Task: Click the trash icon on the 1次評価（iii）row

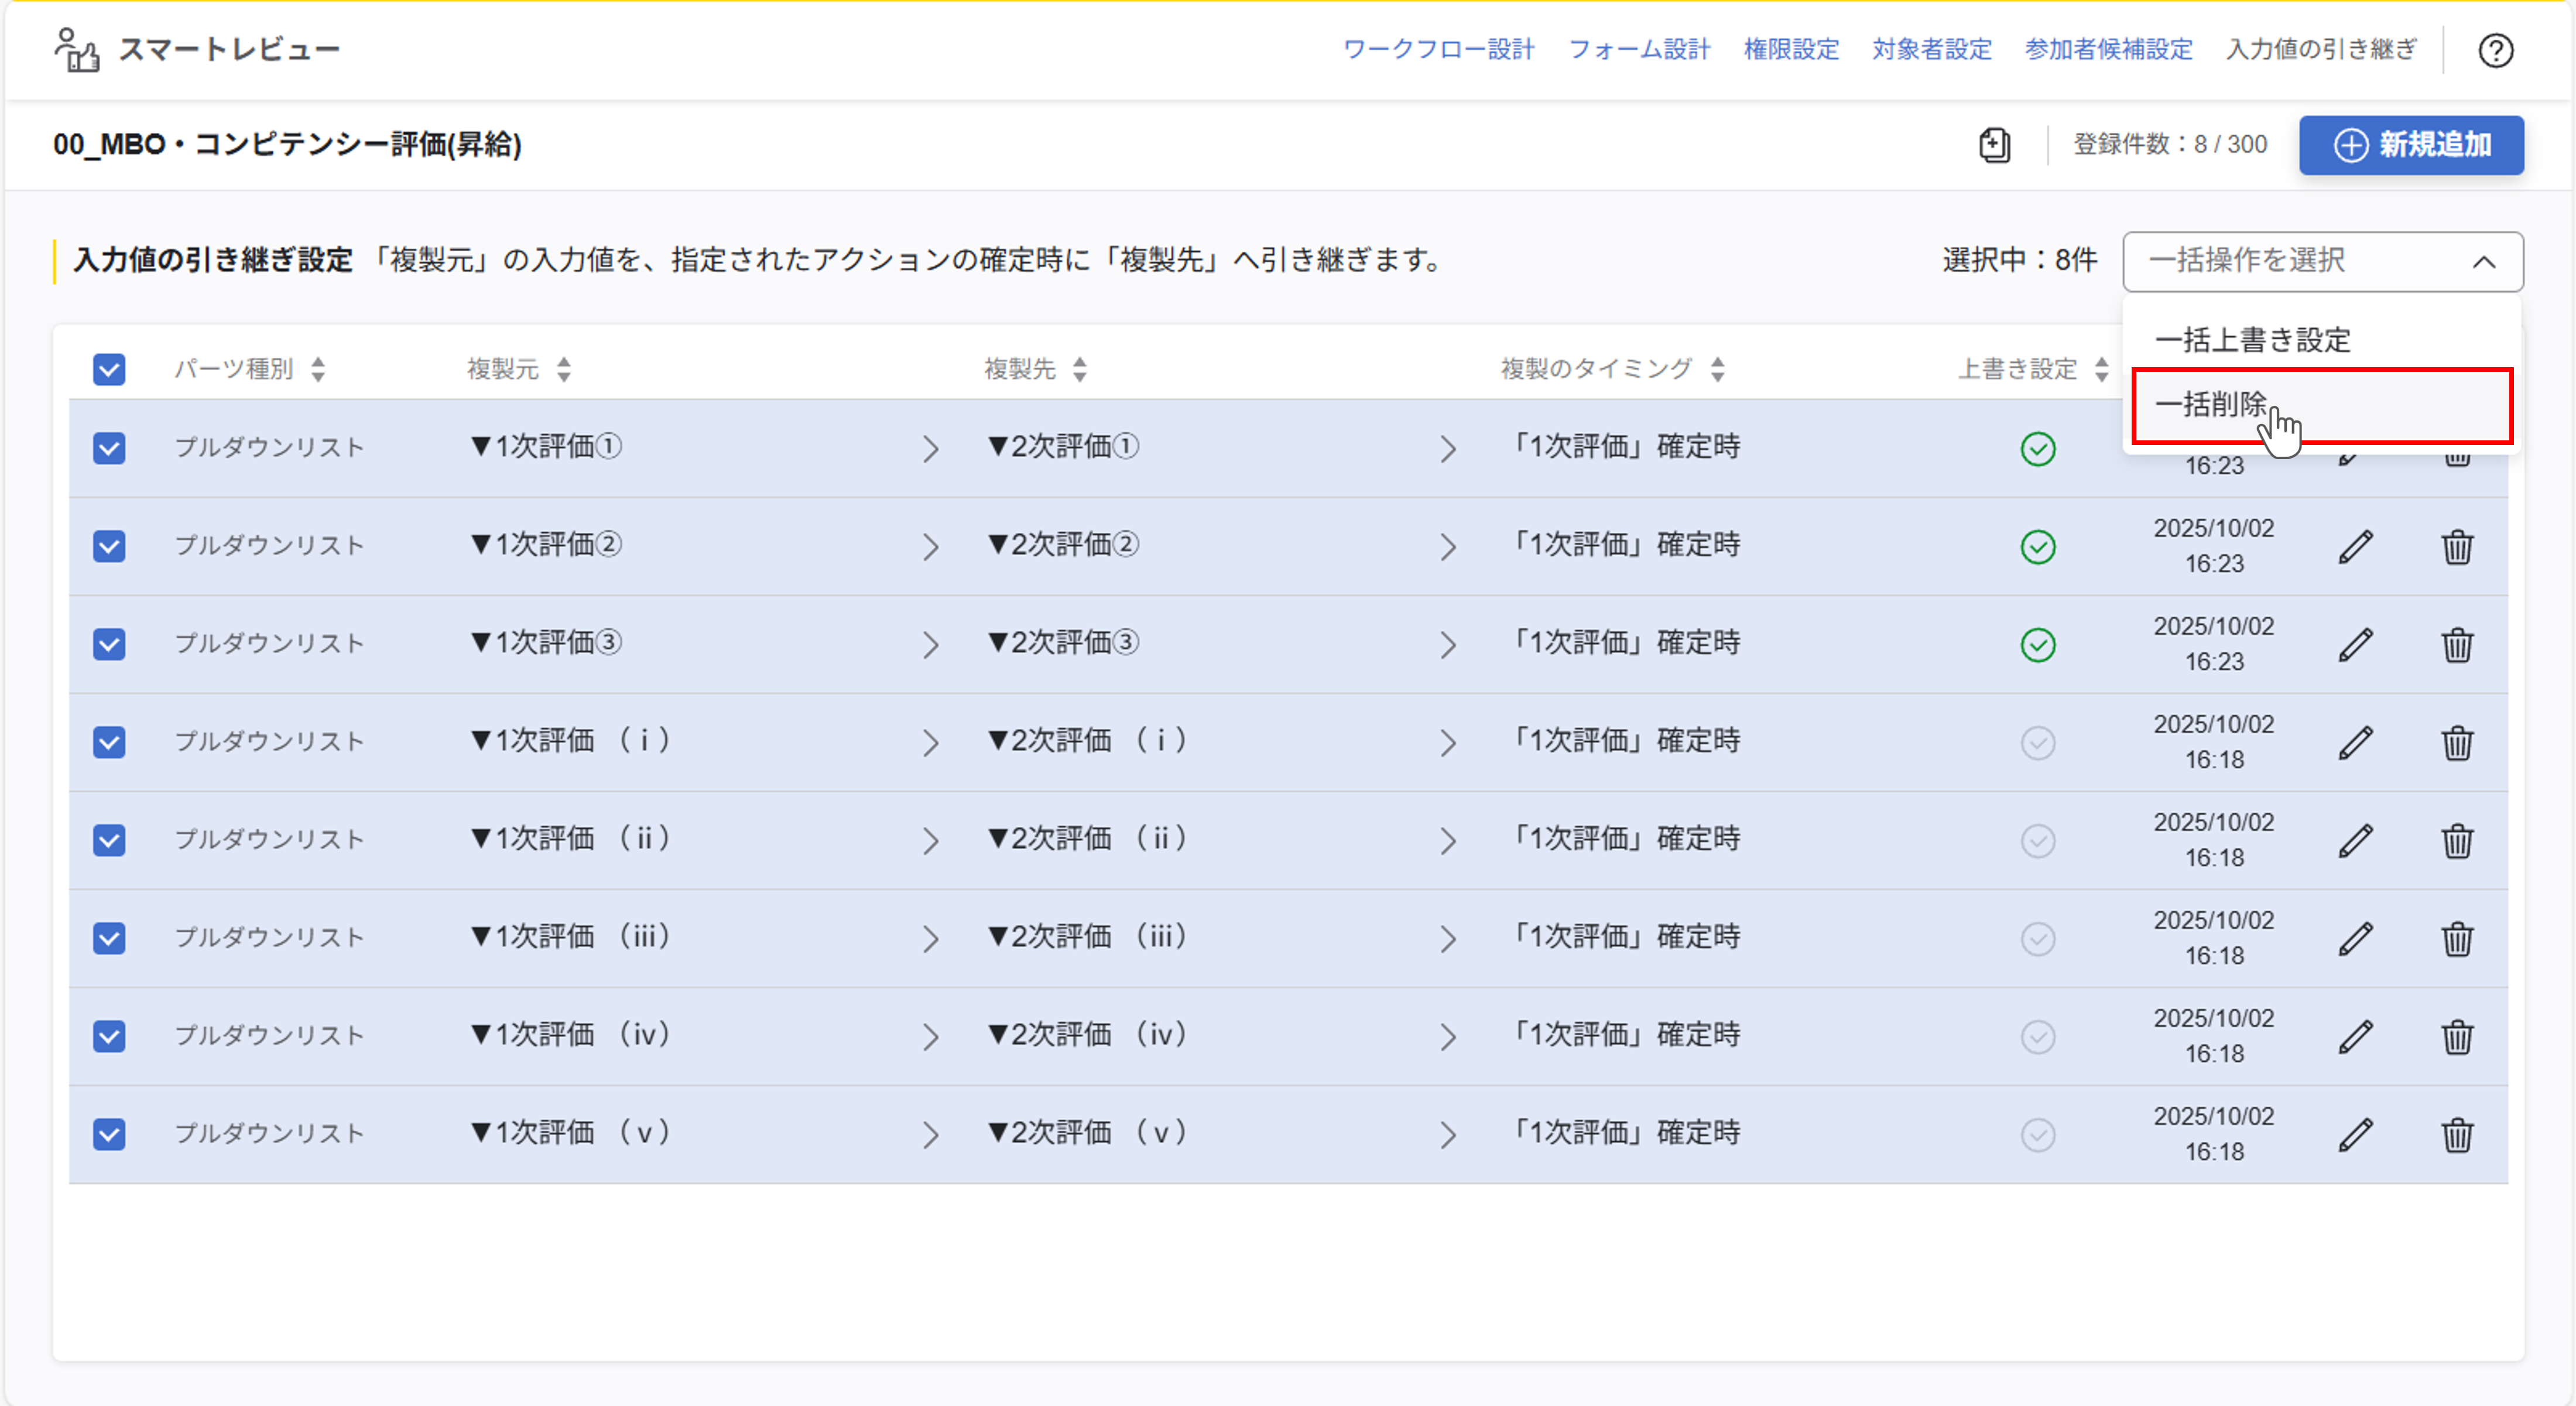Action: tap(2458, 938)
